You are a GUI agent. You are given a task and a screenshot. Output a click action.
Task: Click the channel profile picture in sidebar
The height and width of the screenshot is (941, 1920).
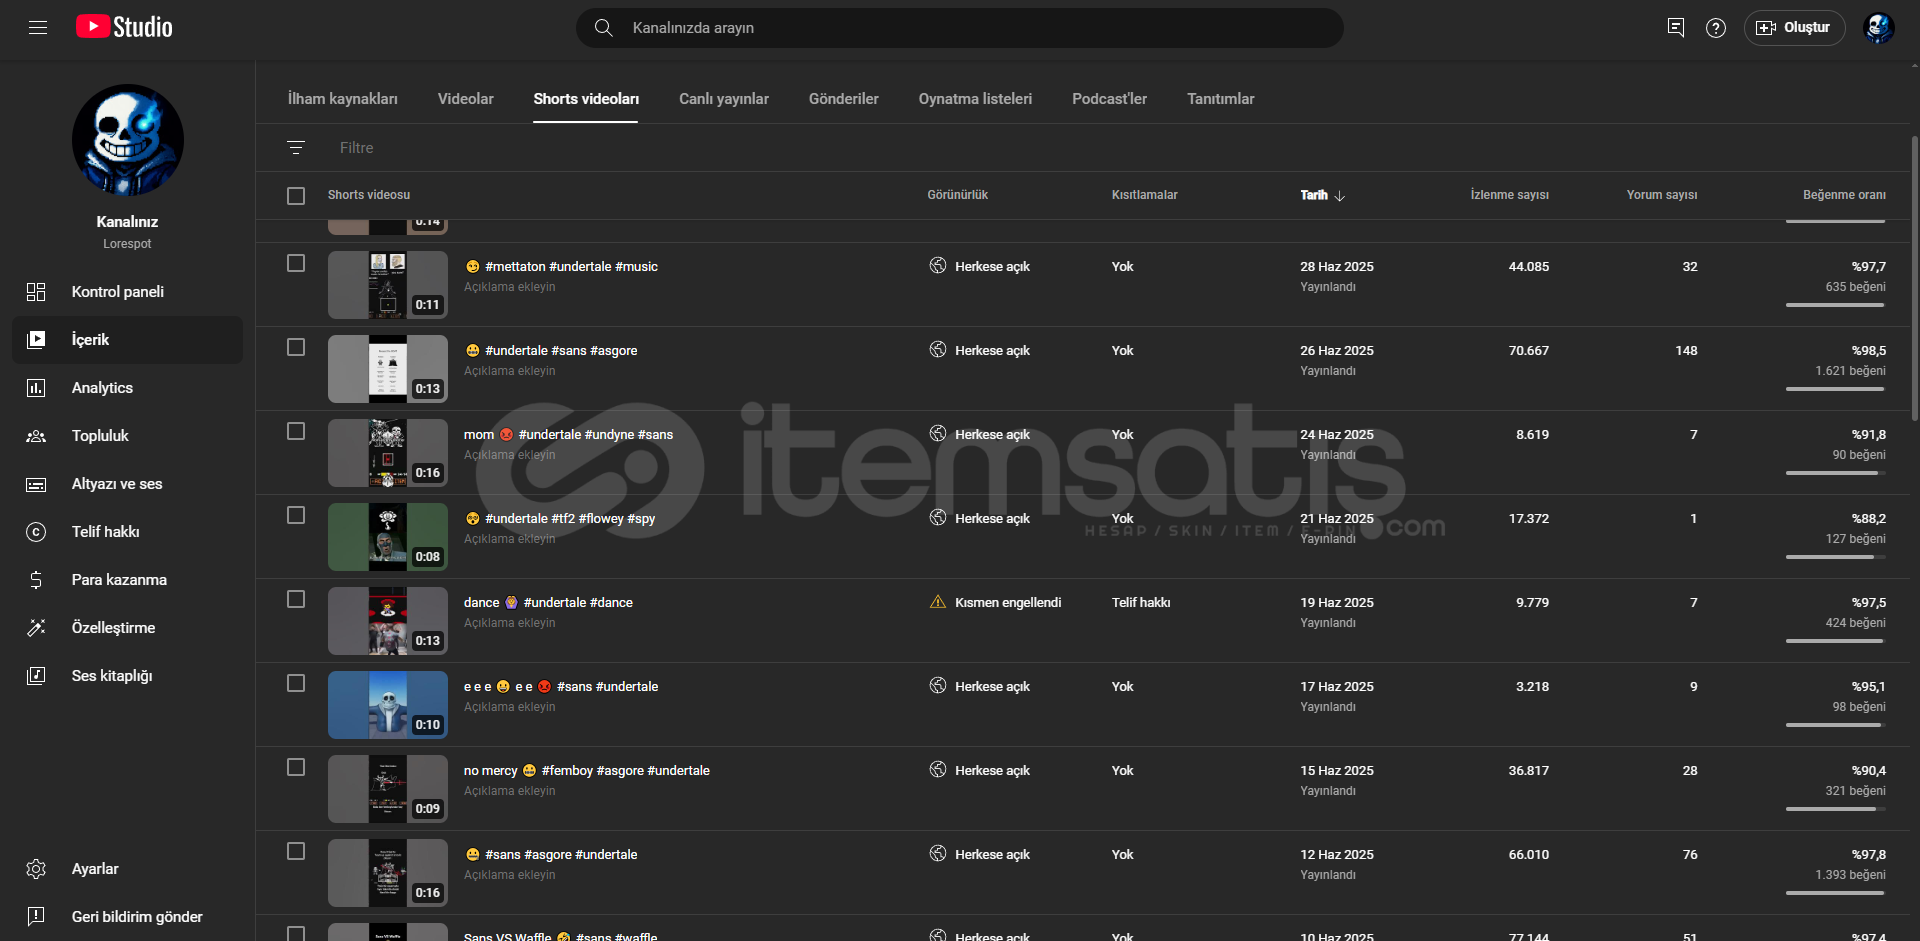128,140
